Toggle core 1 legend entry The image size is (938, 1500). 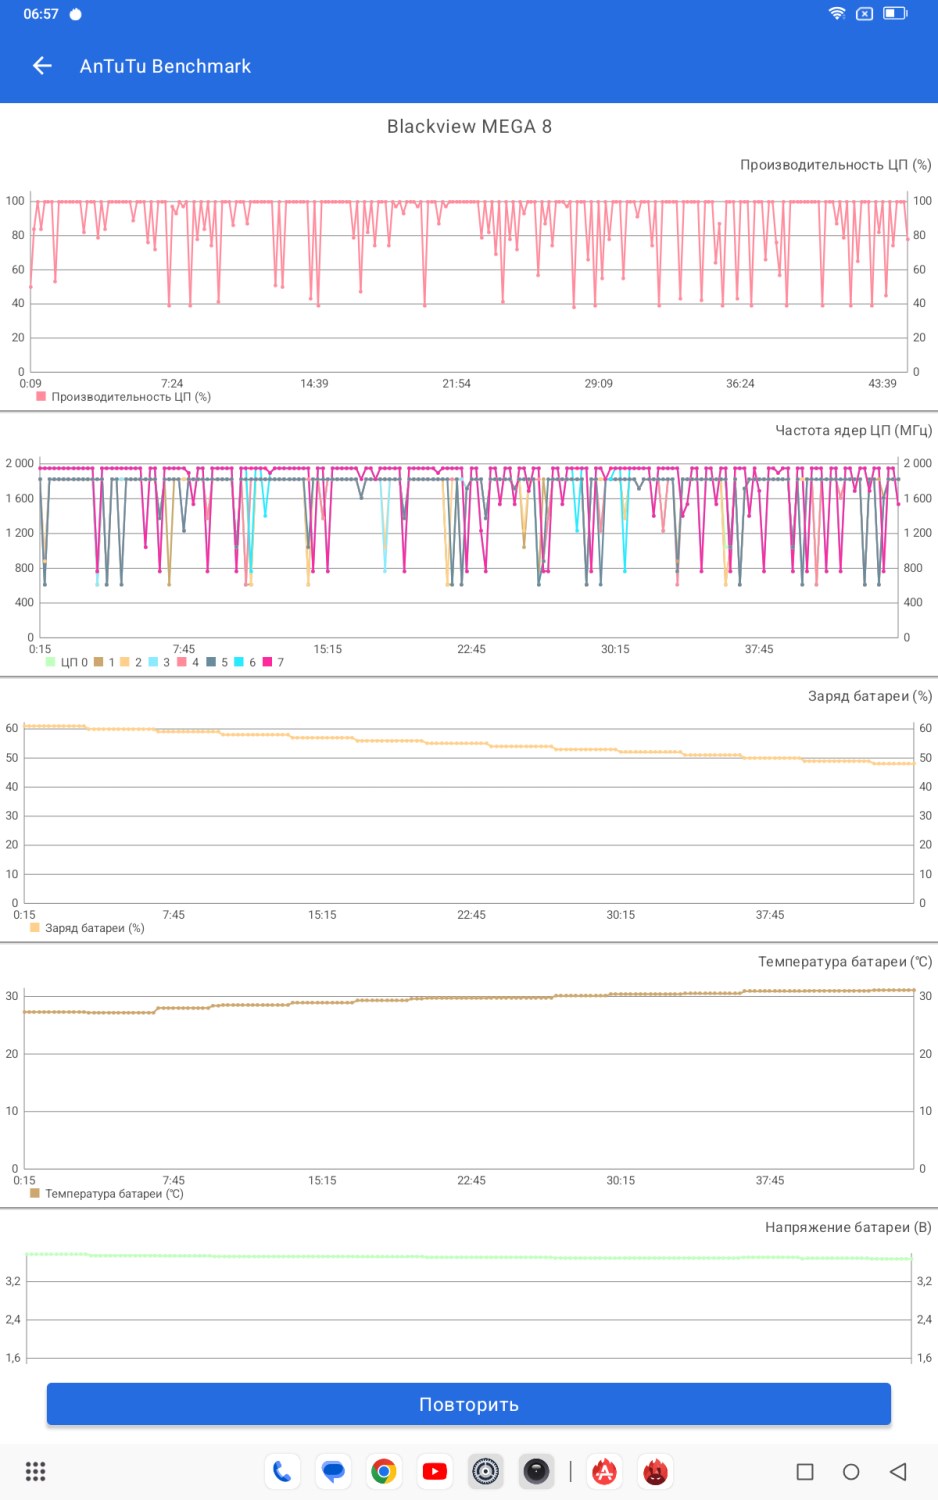tap(104, 662)
